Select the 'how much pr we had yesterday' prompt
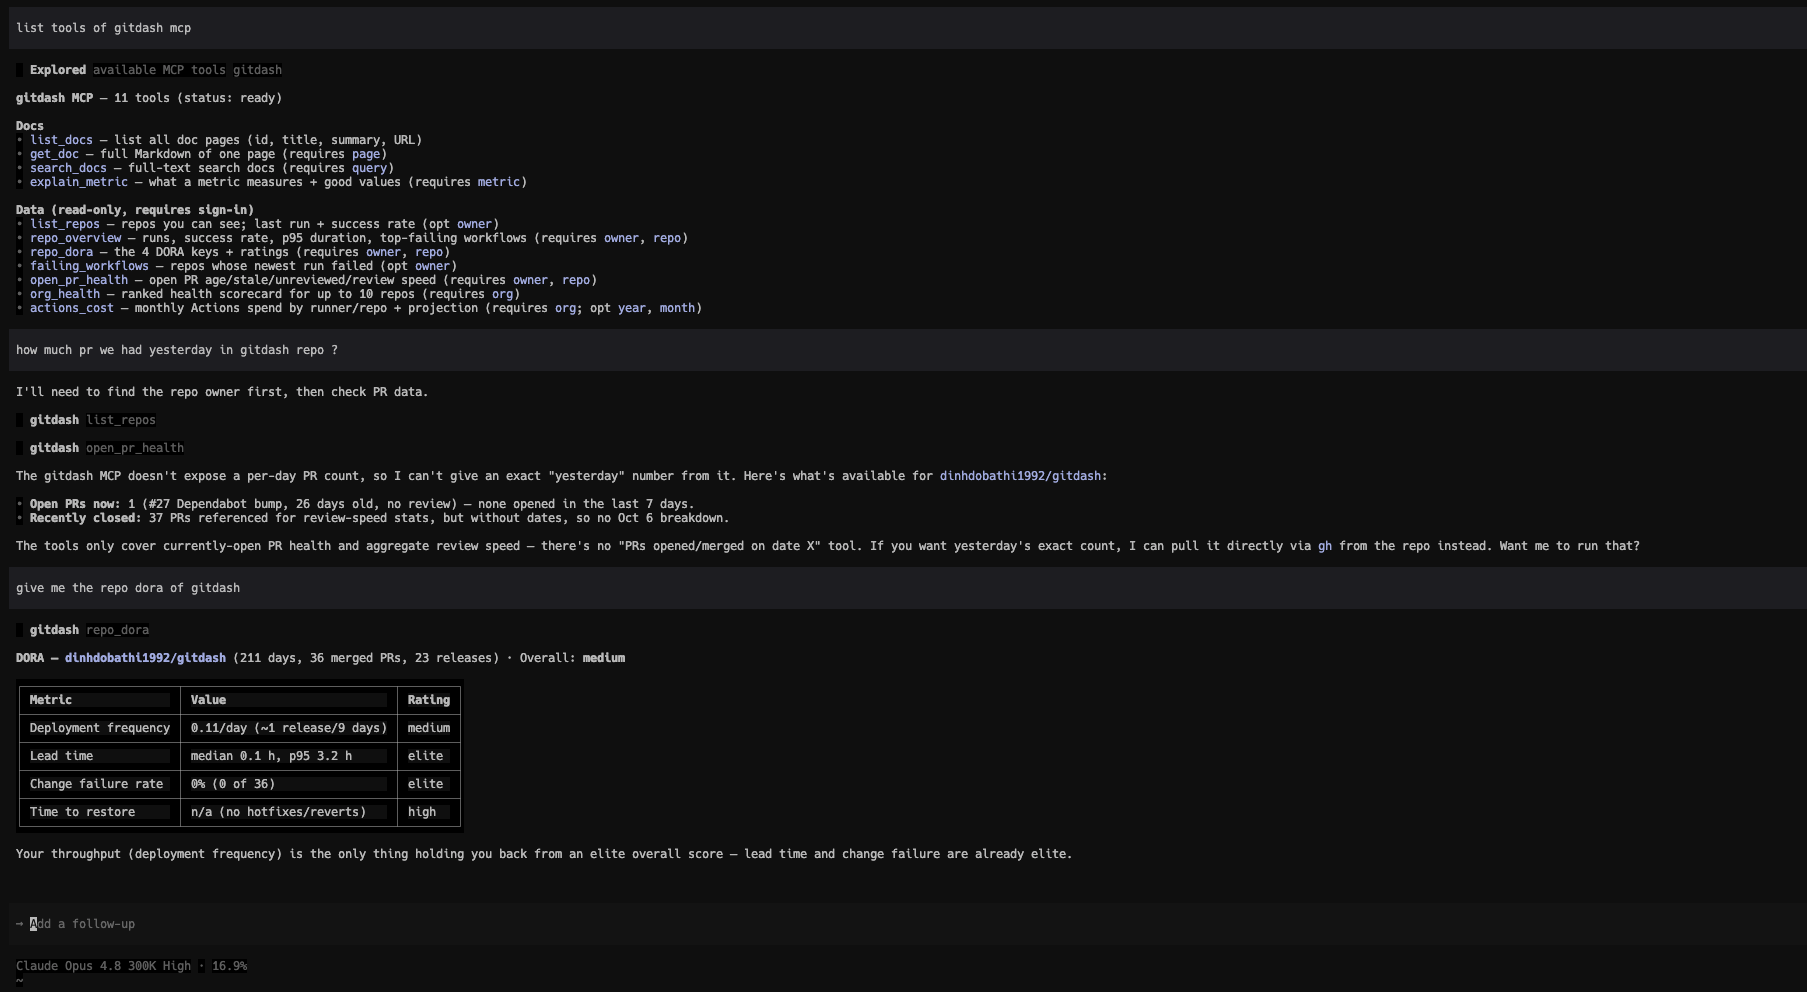 pyautogui.click(x=906, y=350)
